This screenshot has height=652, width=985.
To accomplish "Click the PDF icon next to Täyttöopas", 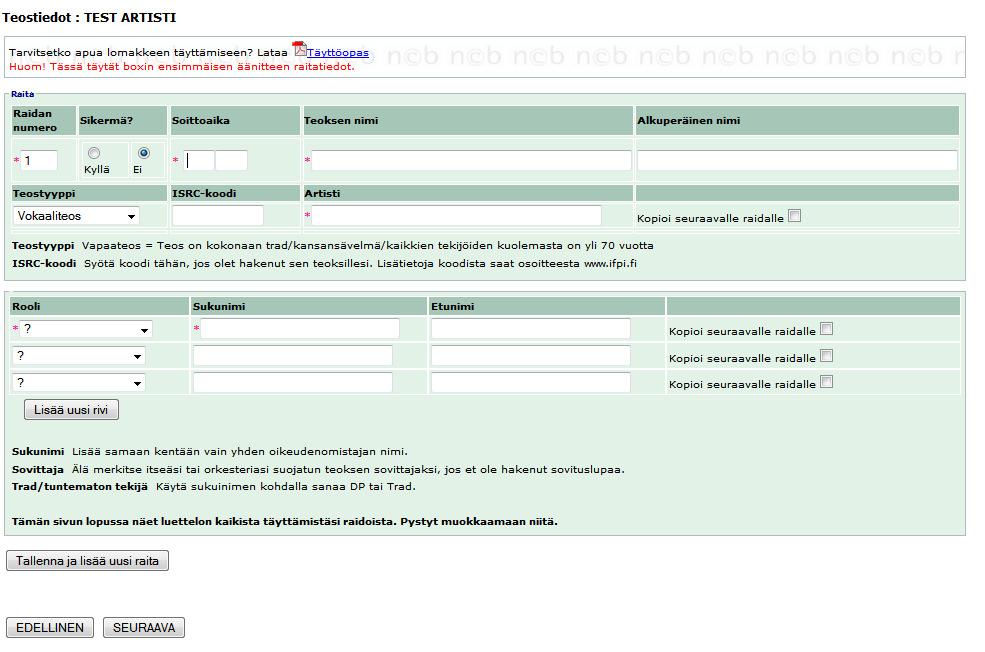I will tap(300, 48).
